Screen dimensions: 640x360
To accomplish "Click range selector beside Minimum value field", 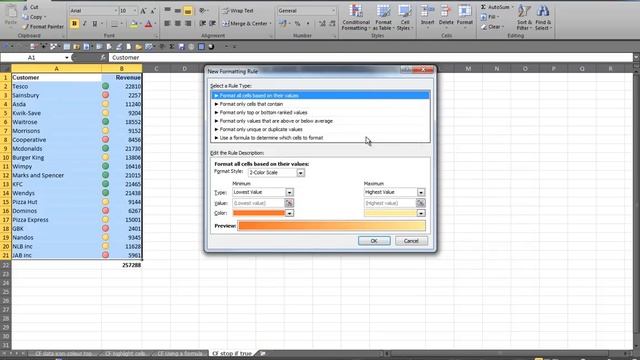I will click(289, 203).
